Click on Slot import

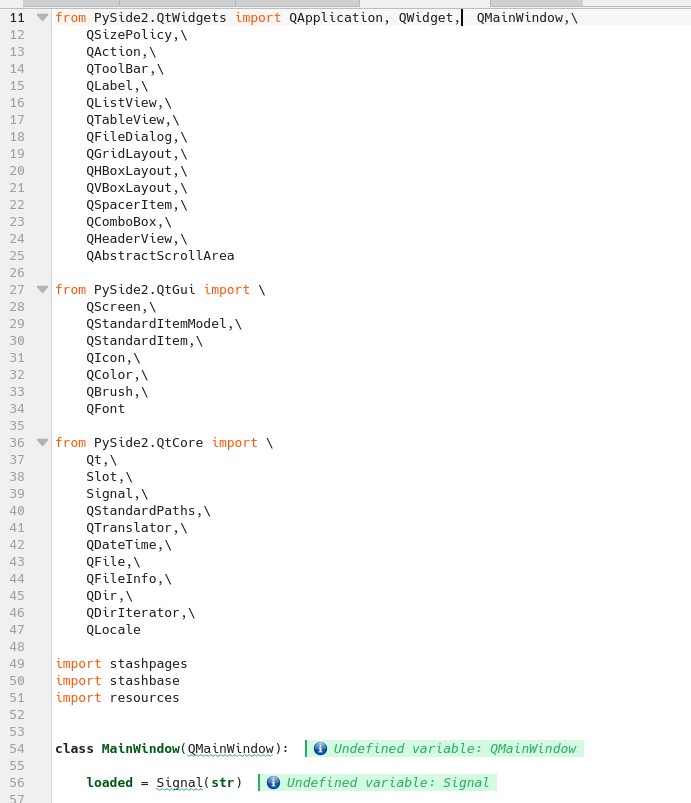102,477
